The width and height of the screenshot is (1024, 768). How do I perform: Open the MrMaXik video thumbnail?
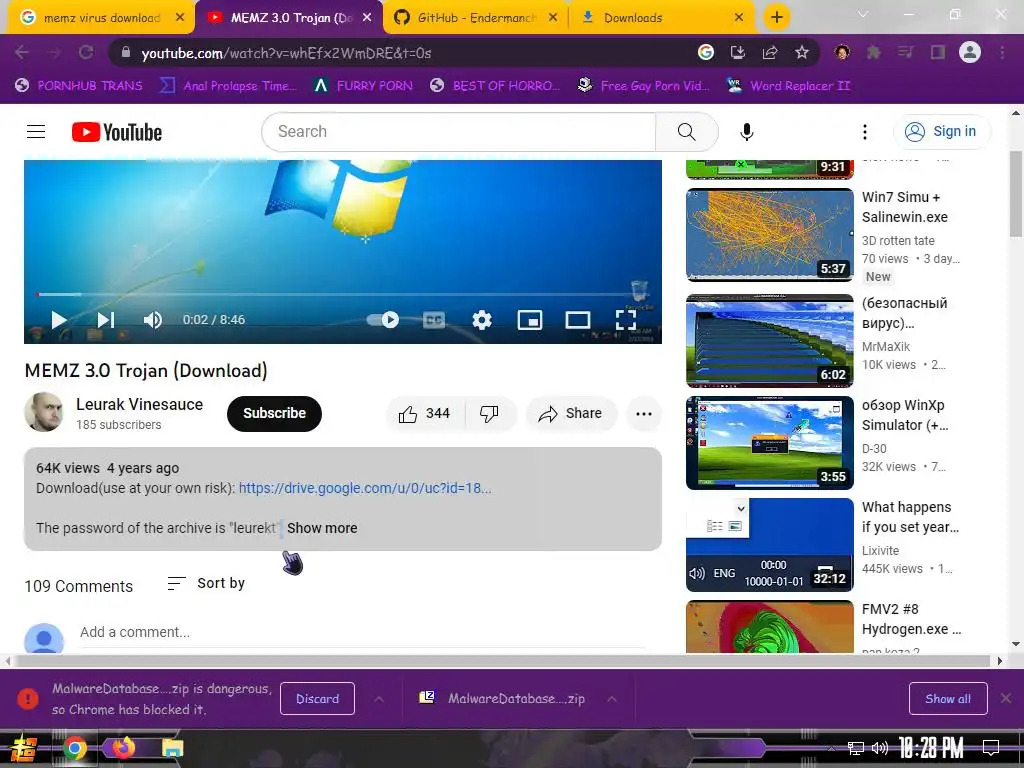[770, 341]
